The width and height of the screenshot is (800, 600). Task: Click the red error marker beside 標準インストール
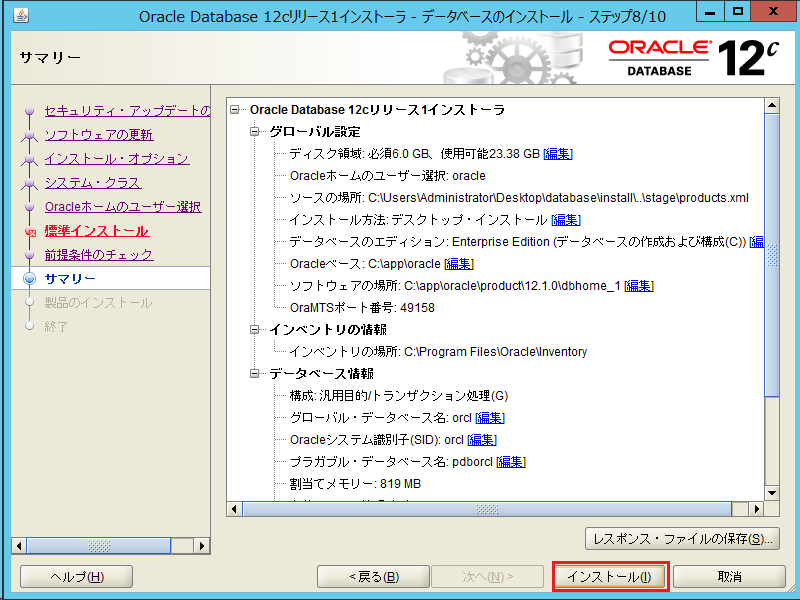[x=31, y=232]
